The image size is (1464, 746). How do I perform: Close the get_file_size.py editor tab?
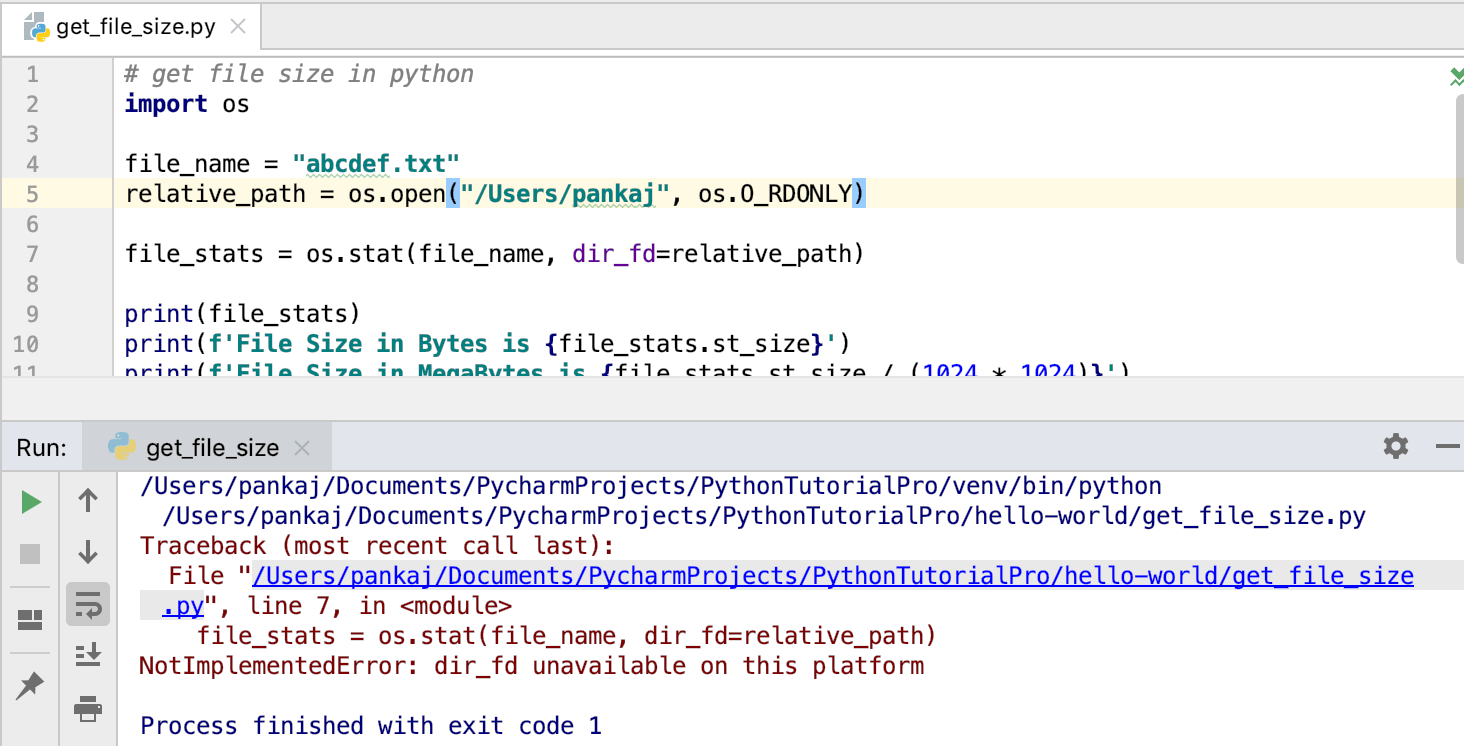click(238, 27)
